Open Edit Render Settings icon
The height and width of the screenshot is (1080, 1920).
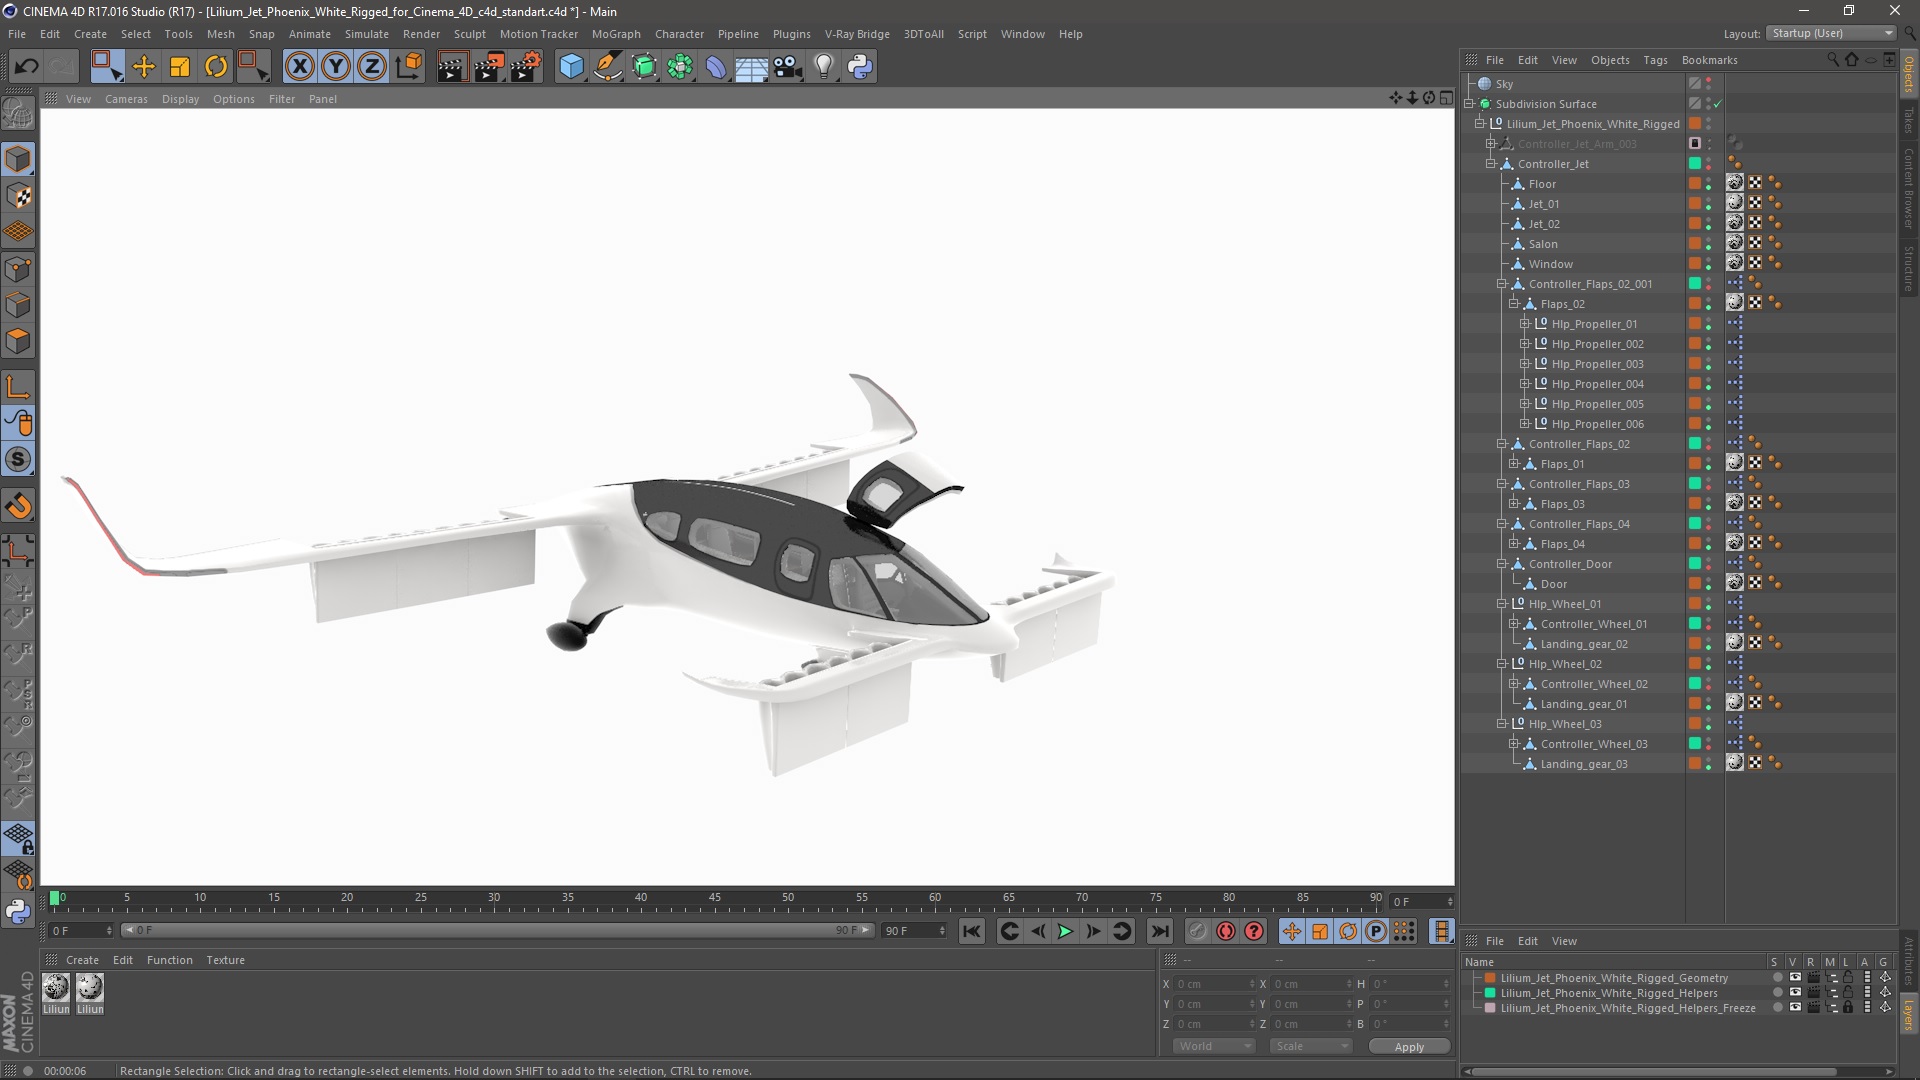(x=526, y=67)
